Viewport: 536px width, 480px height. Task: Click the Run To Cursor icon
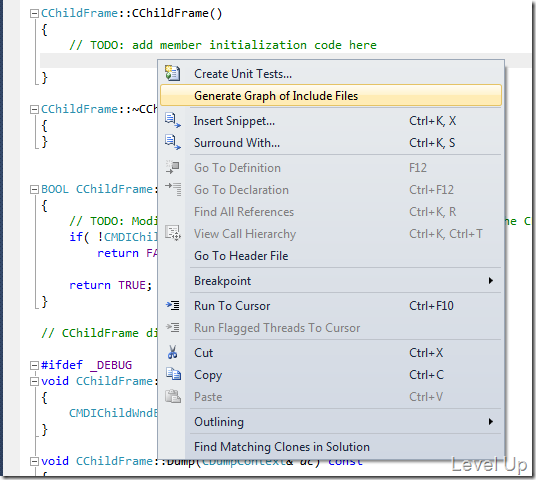point(173,305)
